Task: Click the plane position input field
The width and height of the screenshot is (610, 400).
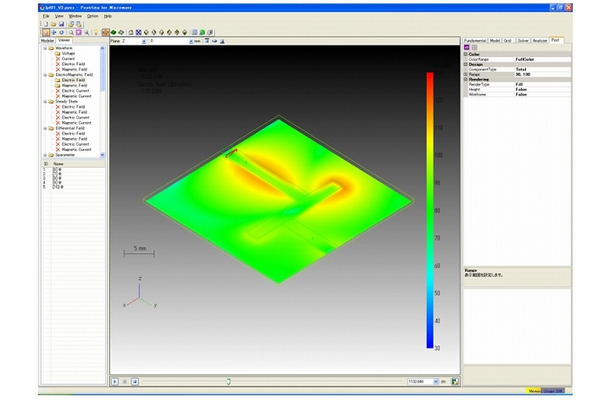Action: click(x=169, y=41)
